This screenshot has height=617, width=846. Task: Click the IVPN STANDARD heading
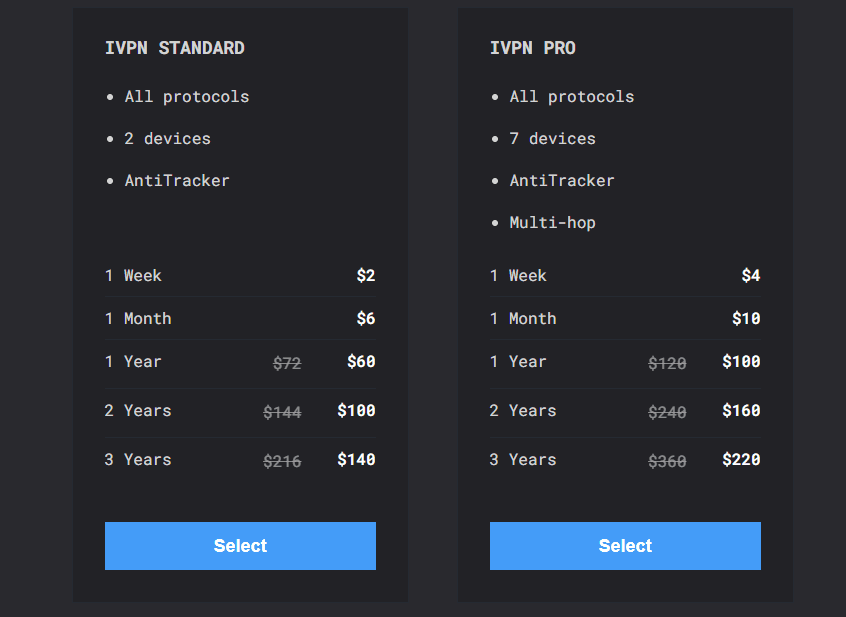[174, 48]
